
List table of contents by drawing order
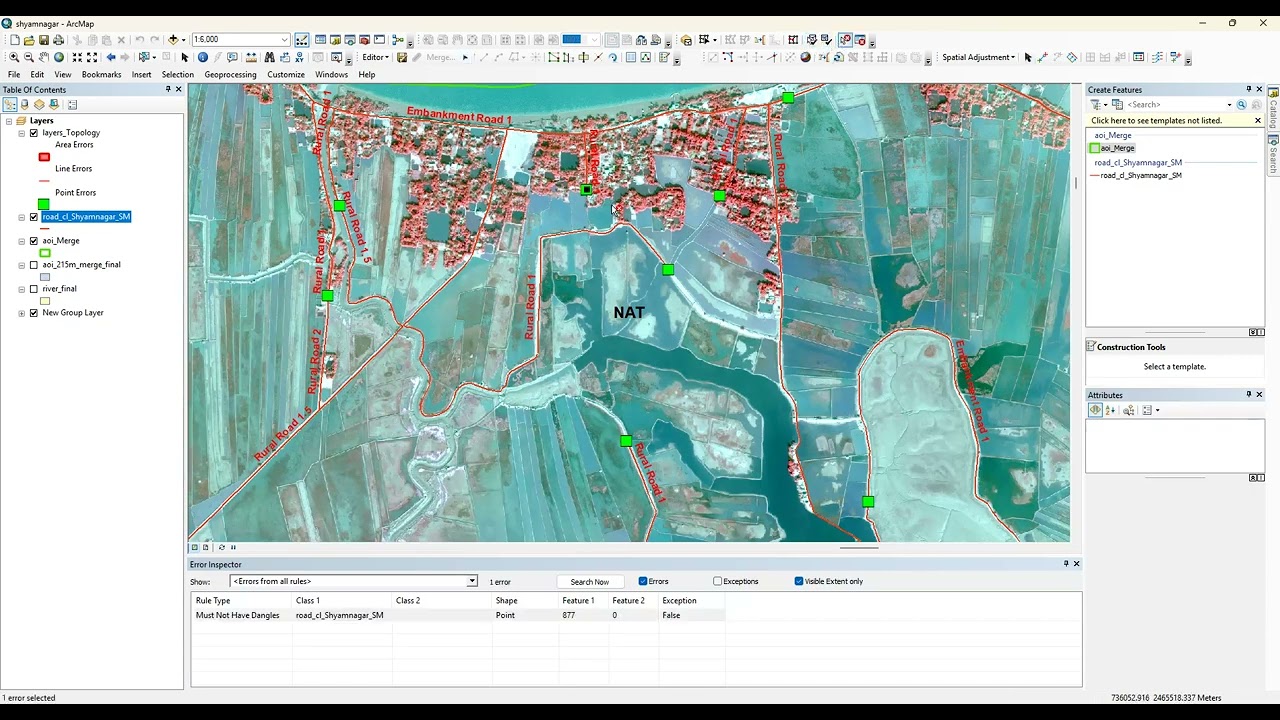click(x=9, y=104)
